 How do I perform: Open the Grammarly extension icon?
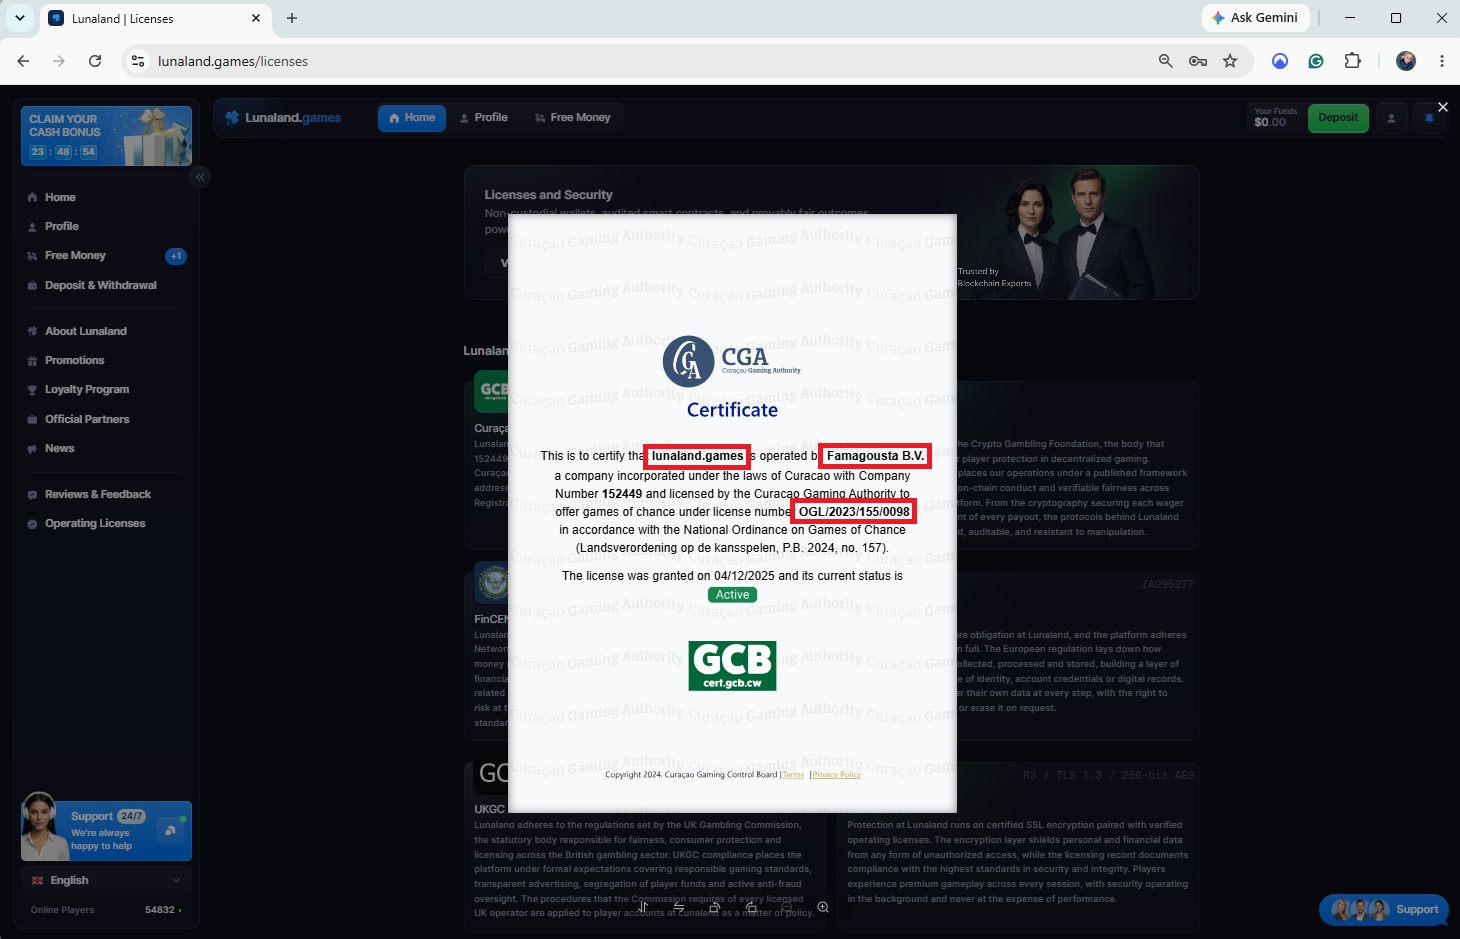[1316, 61]
